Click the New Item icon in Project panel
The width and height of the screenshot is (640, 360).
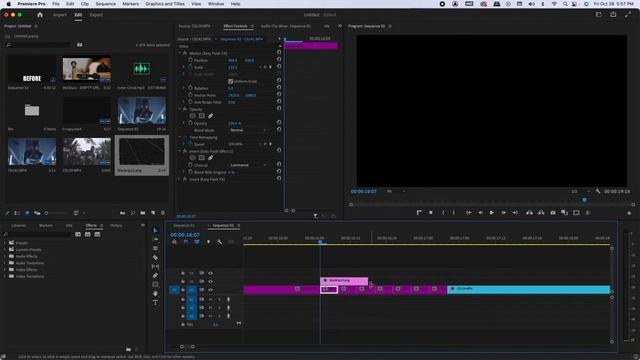click(x=153, y=213)
